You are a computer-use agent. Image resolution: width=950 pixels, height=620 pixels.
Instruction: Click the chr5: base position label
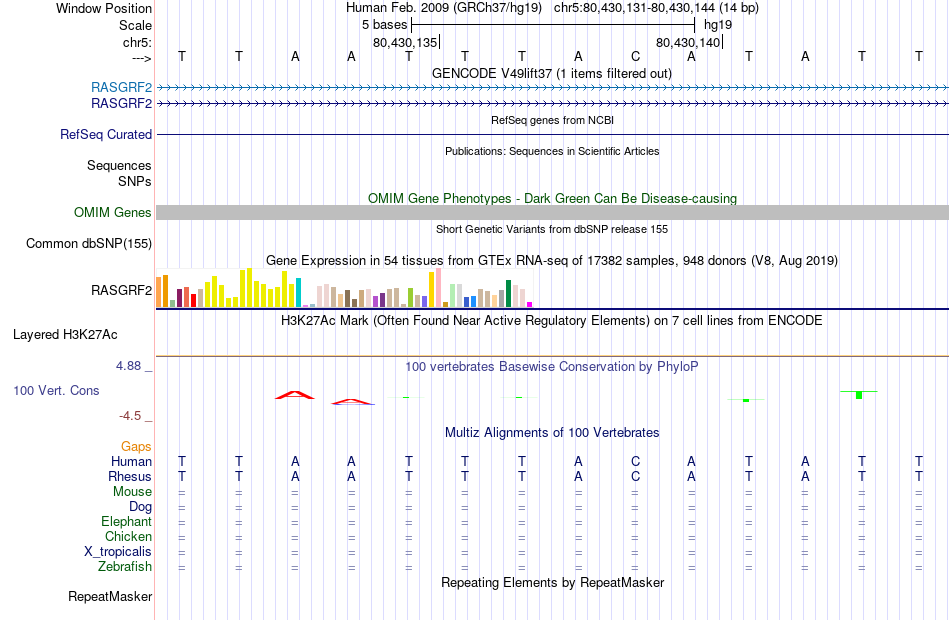(x=137, y=42)
